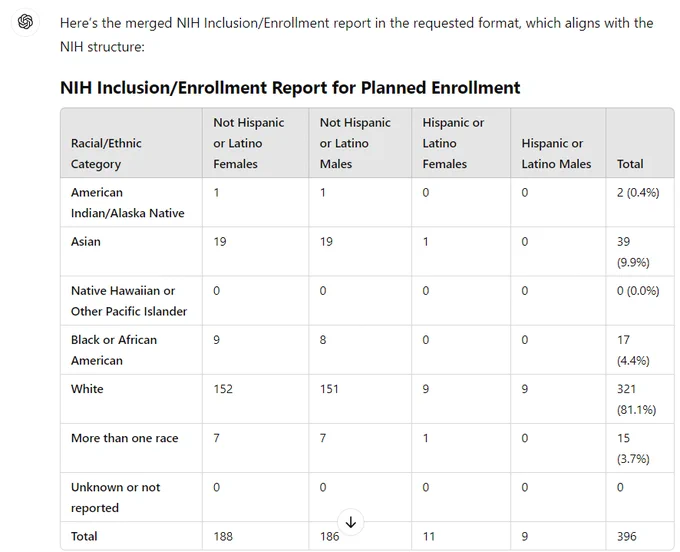Image resolution: width=680 pixels, height=552 pixels.
Task: Select the Racial/Ethnic Category column header
Action: tap(106, 154)
